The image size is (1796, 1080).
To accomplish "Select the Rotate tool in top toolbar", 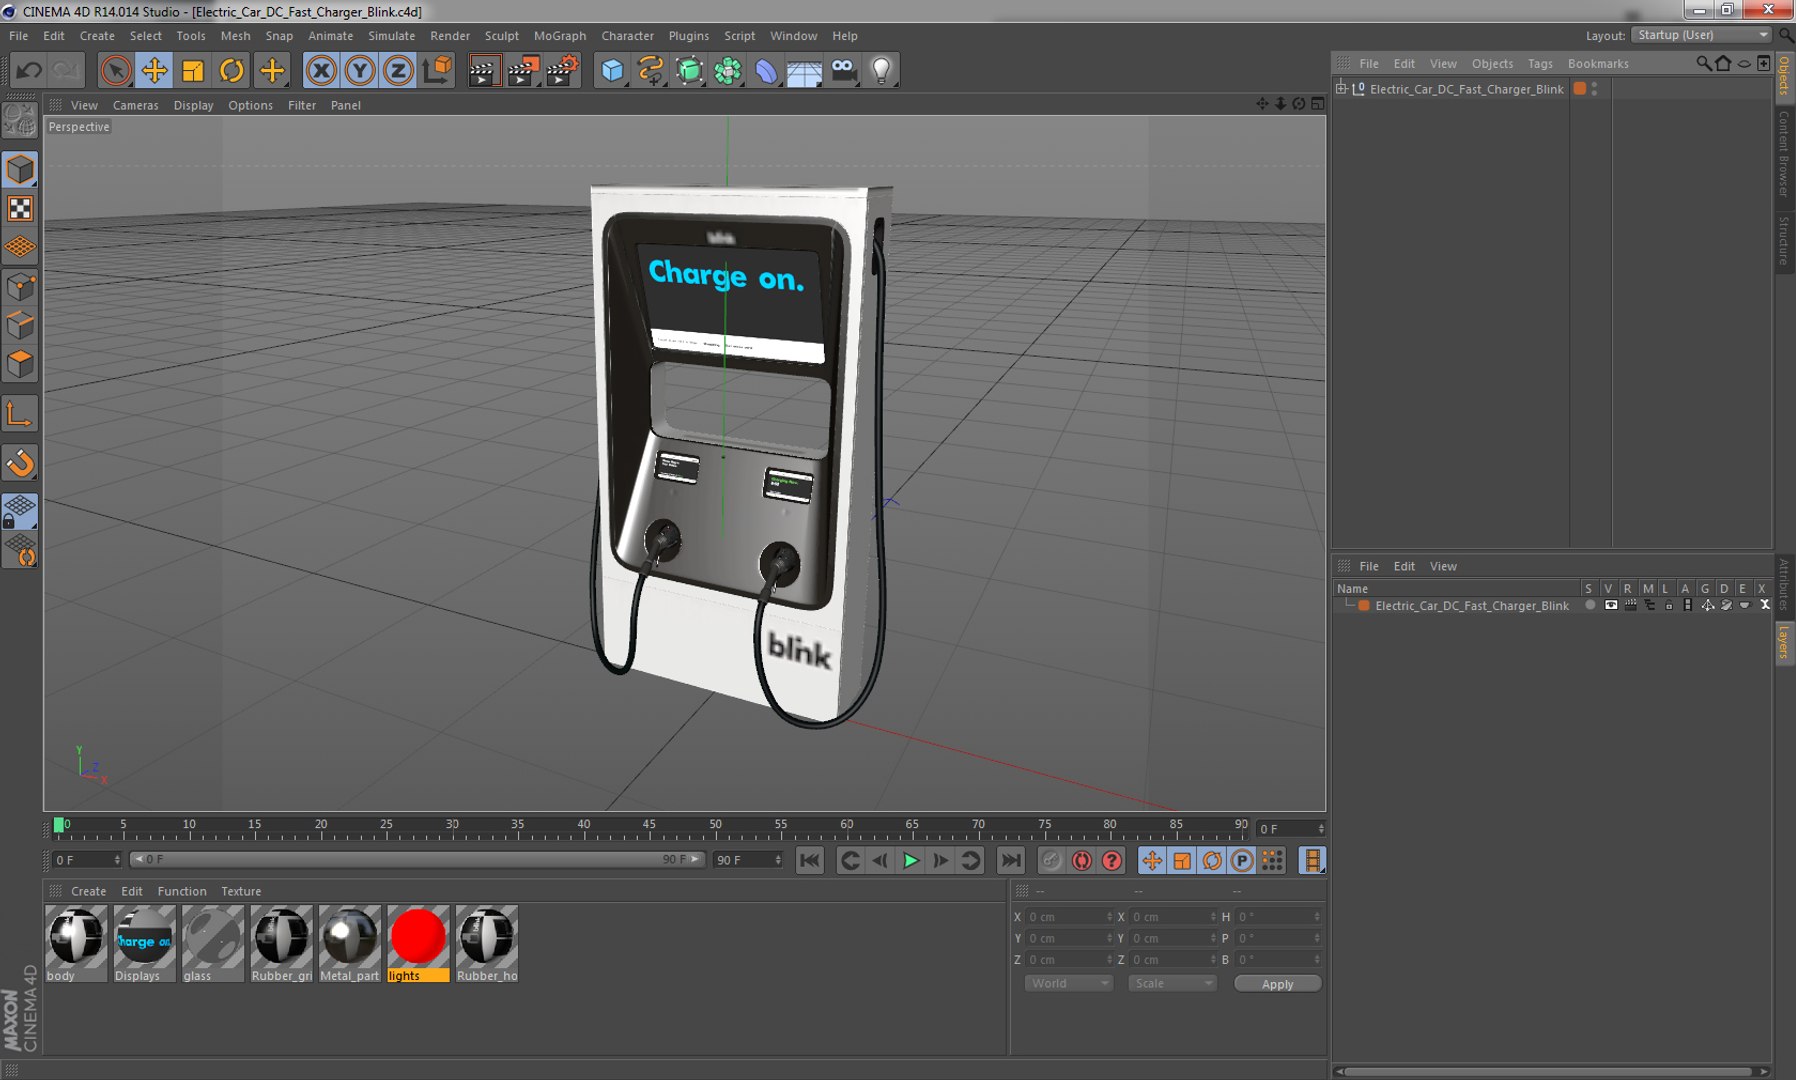I will pos(232,71).
